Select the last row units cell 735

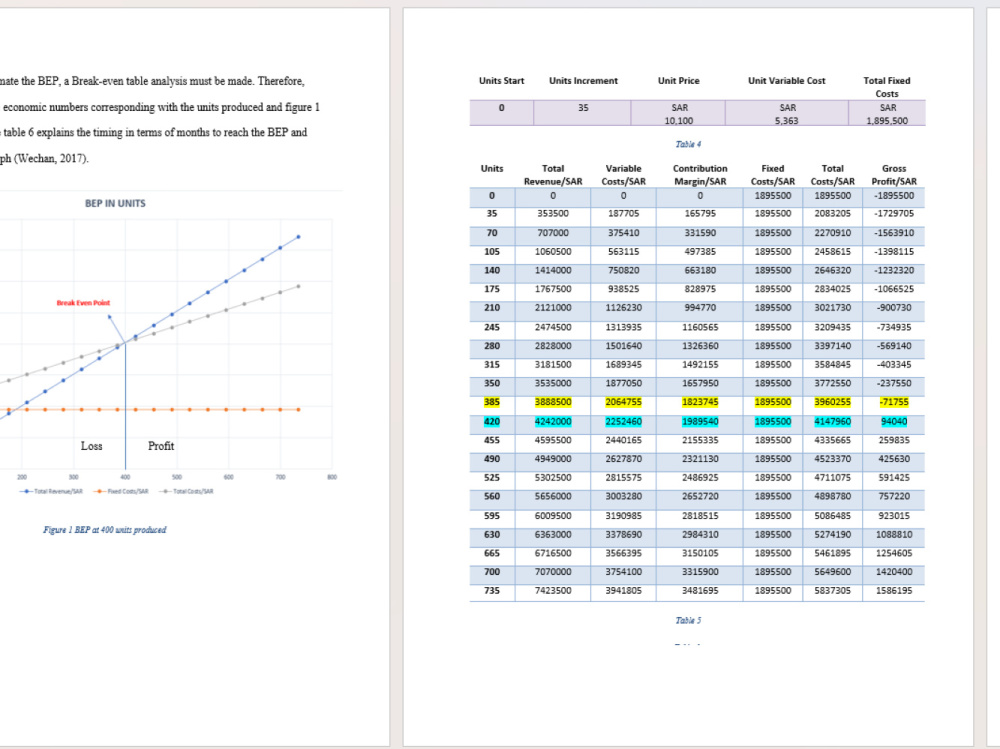492,591
